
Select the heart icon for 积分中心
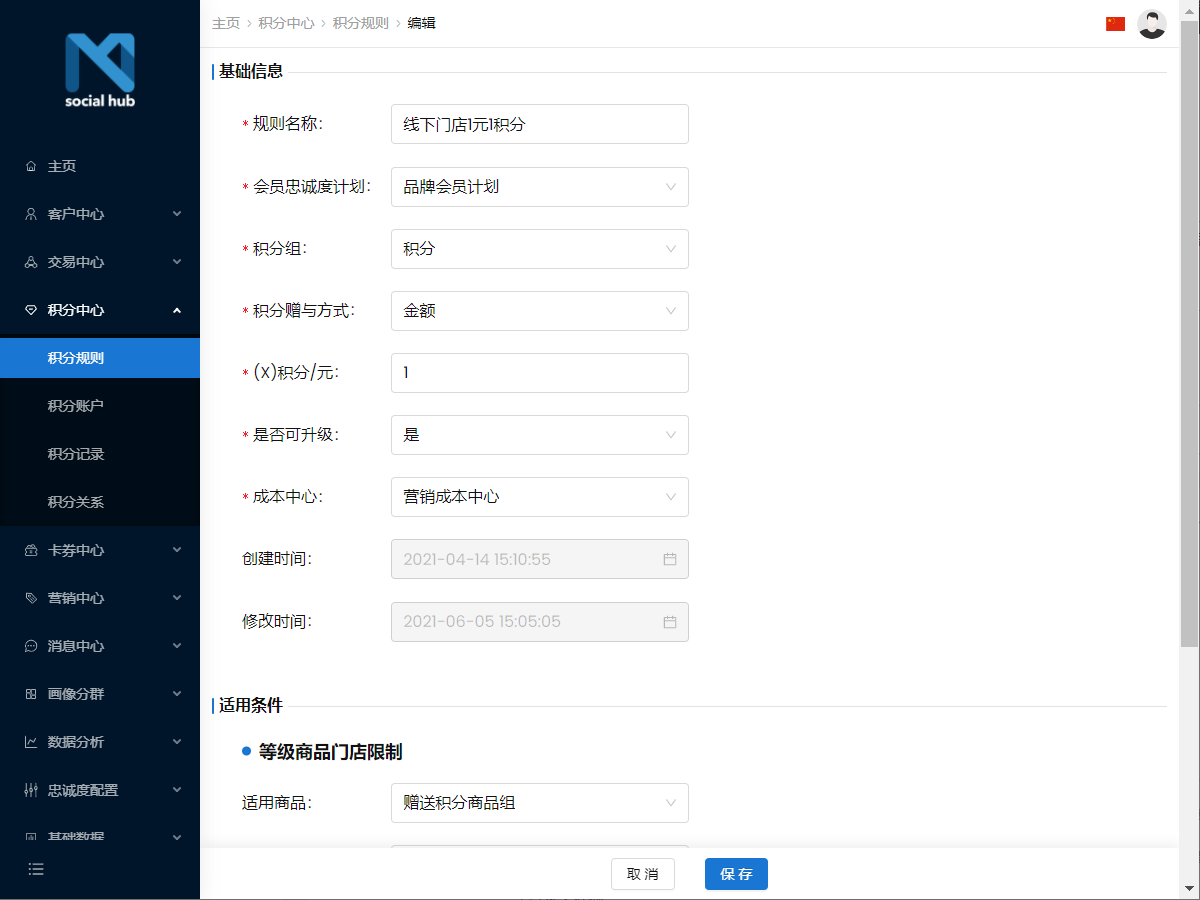(32, 310)
